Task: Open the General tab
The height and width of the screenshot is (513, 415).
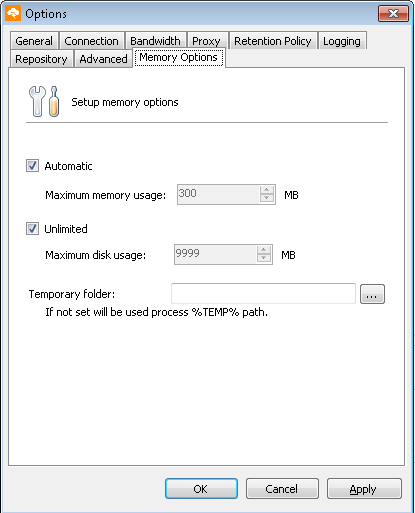Action: 34,41
